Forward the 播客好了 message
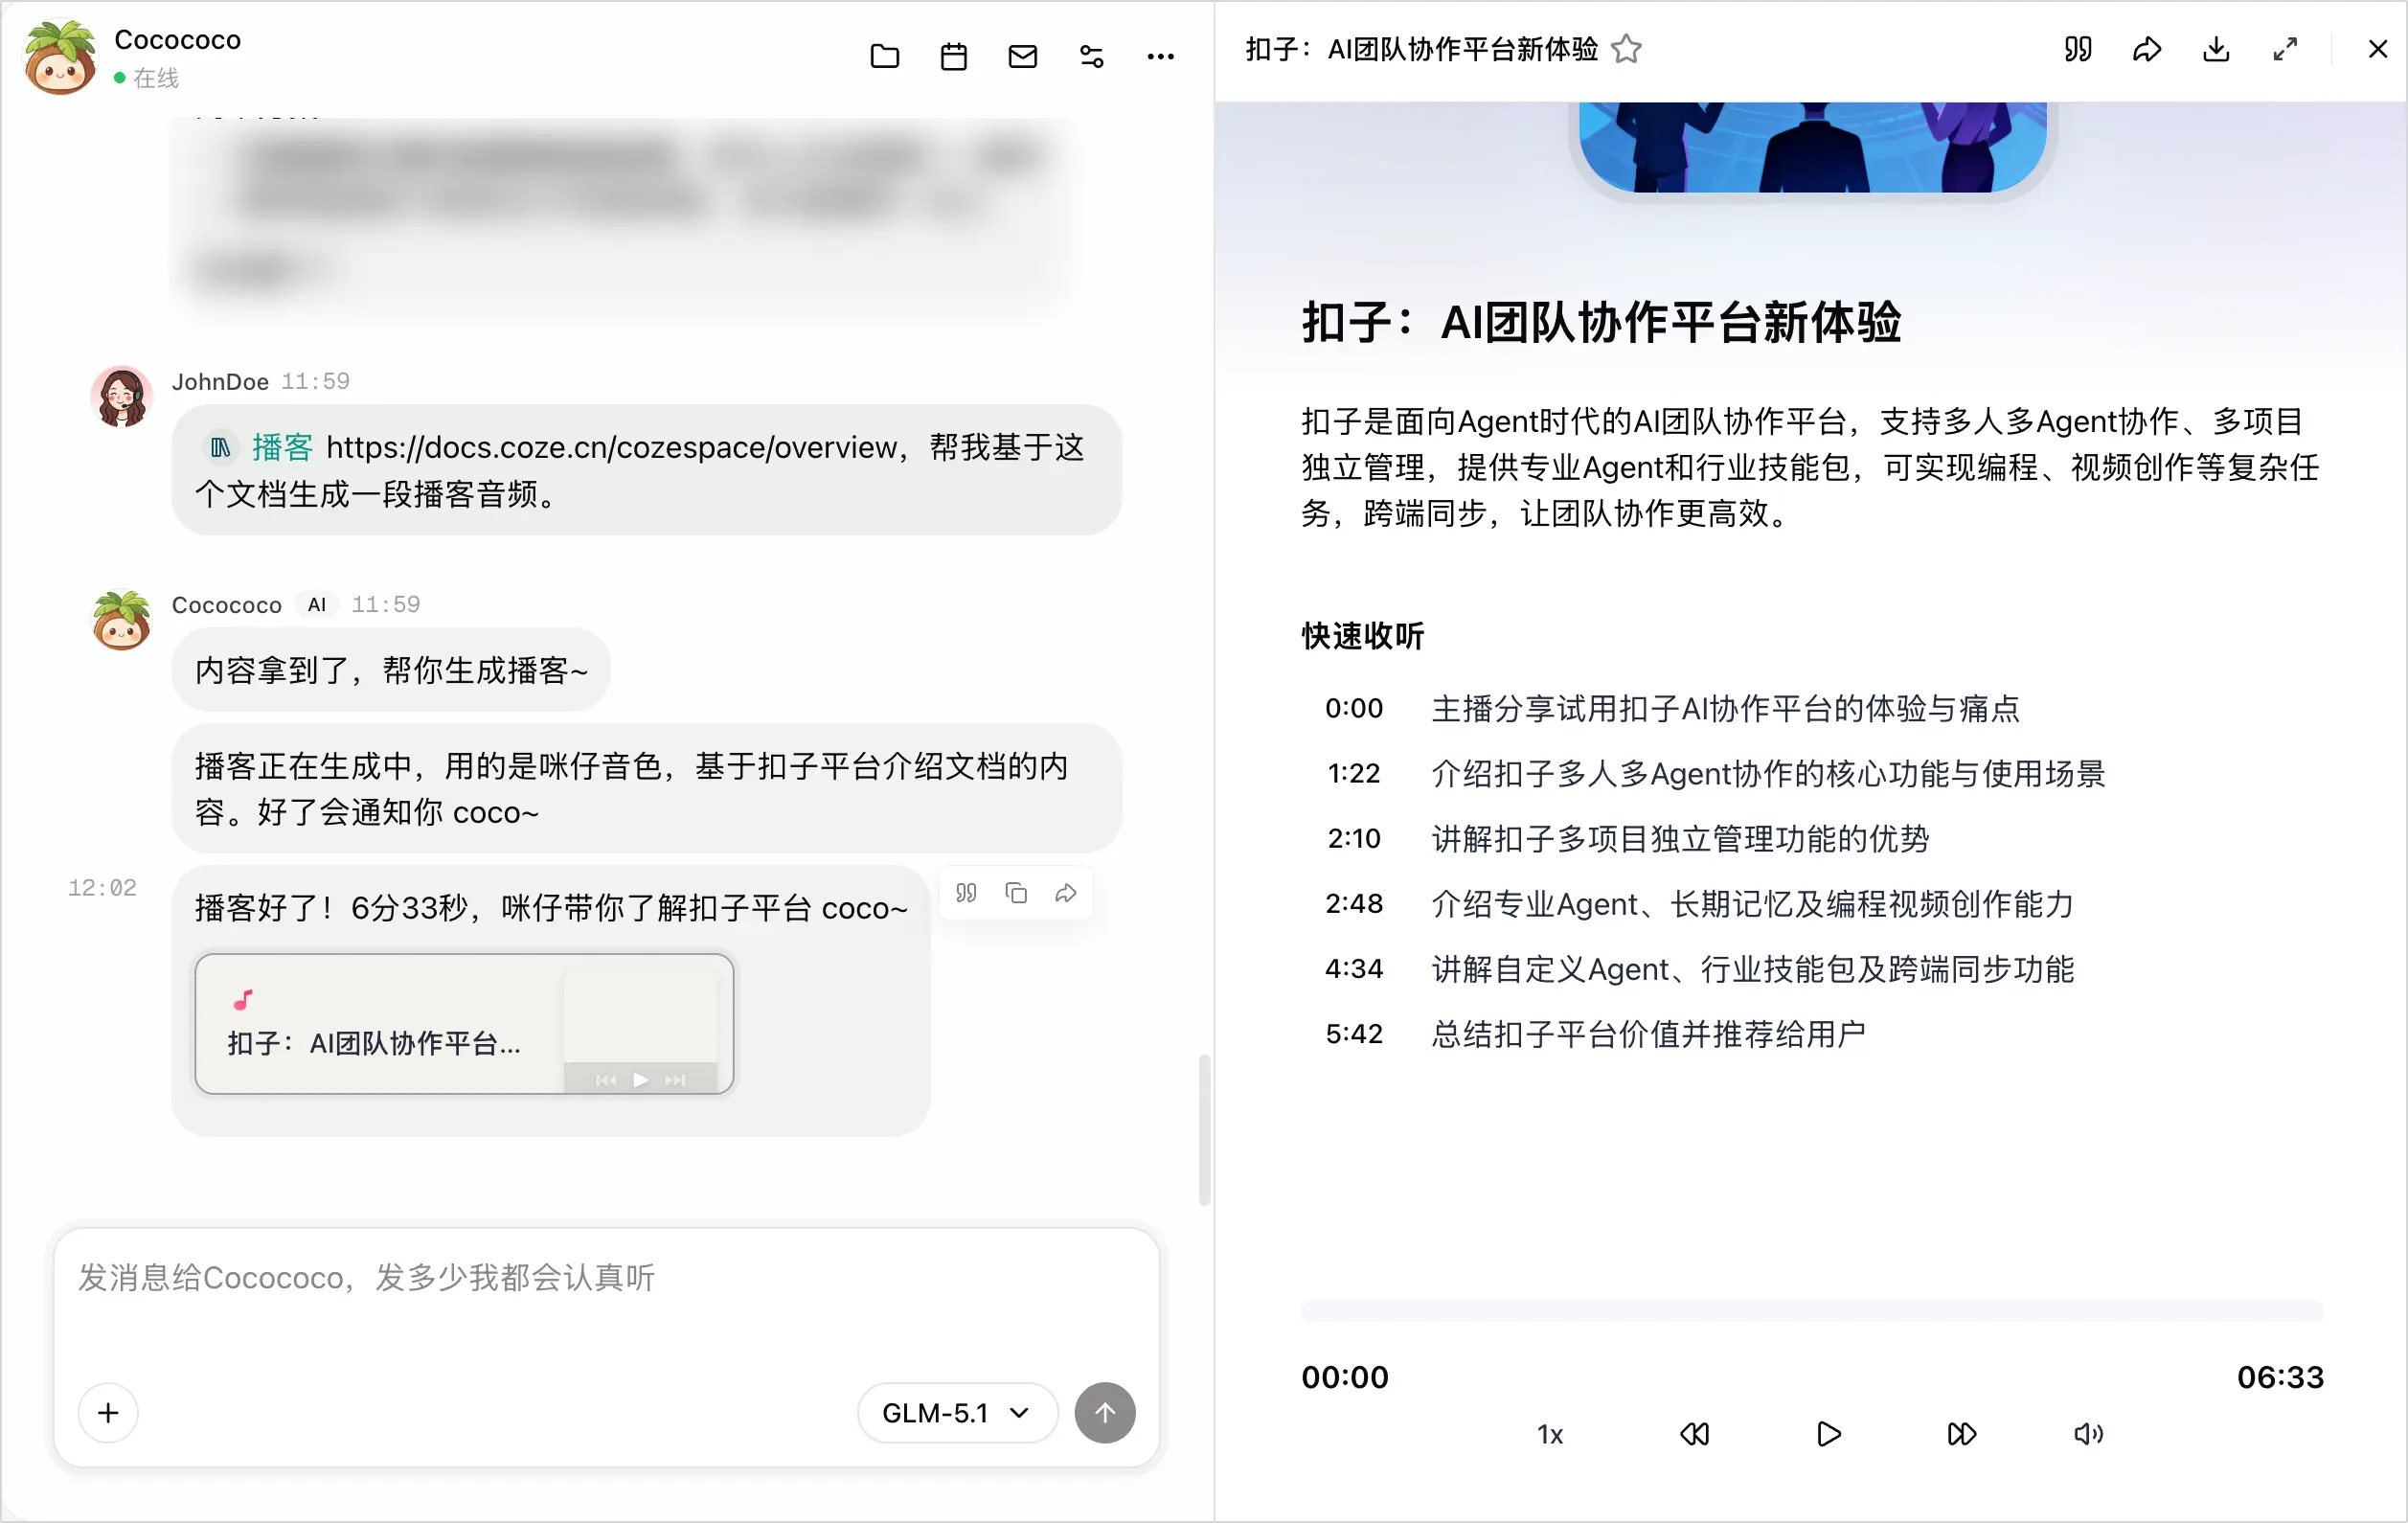The height and width of the screenshot is (1523, 2408). pos(1066,892)
